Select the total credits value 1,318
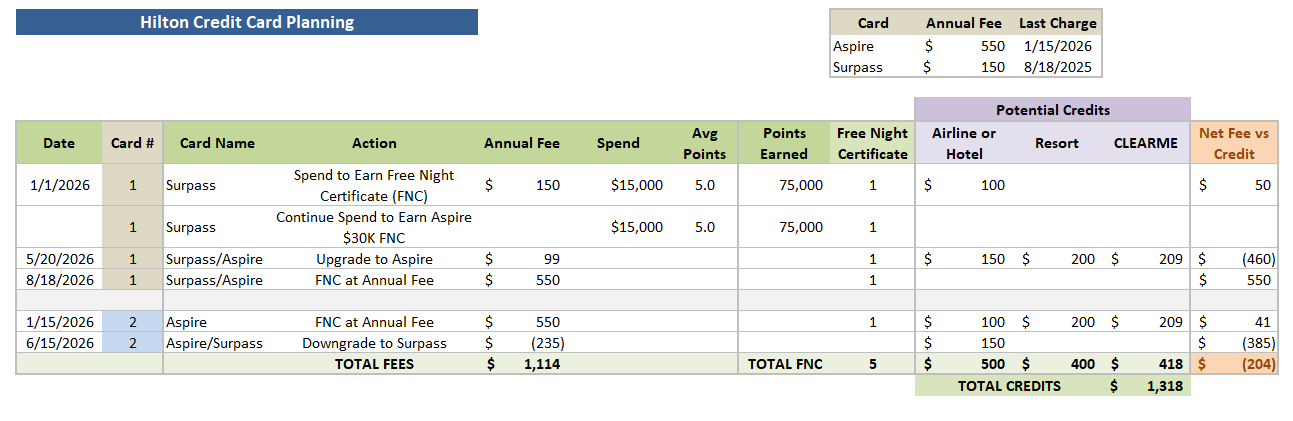Viewport: 1293px width, 421px height. point(1147,385)
